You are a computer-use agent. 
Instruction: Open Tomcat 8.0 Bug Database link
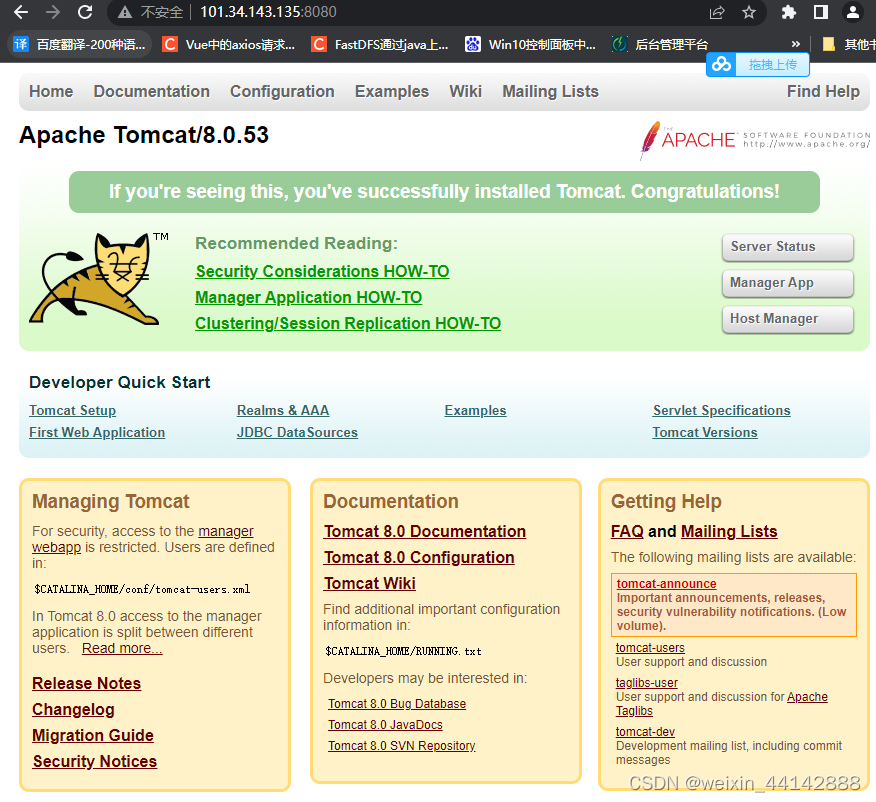pos(397,704)
